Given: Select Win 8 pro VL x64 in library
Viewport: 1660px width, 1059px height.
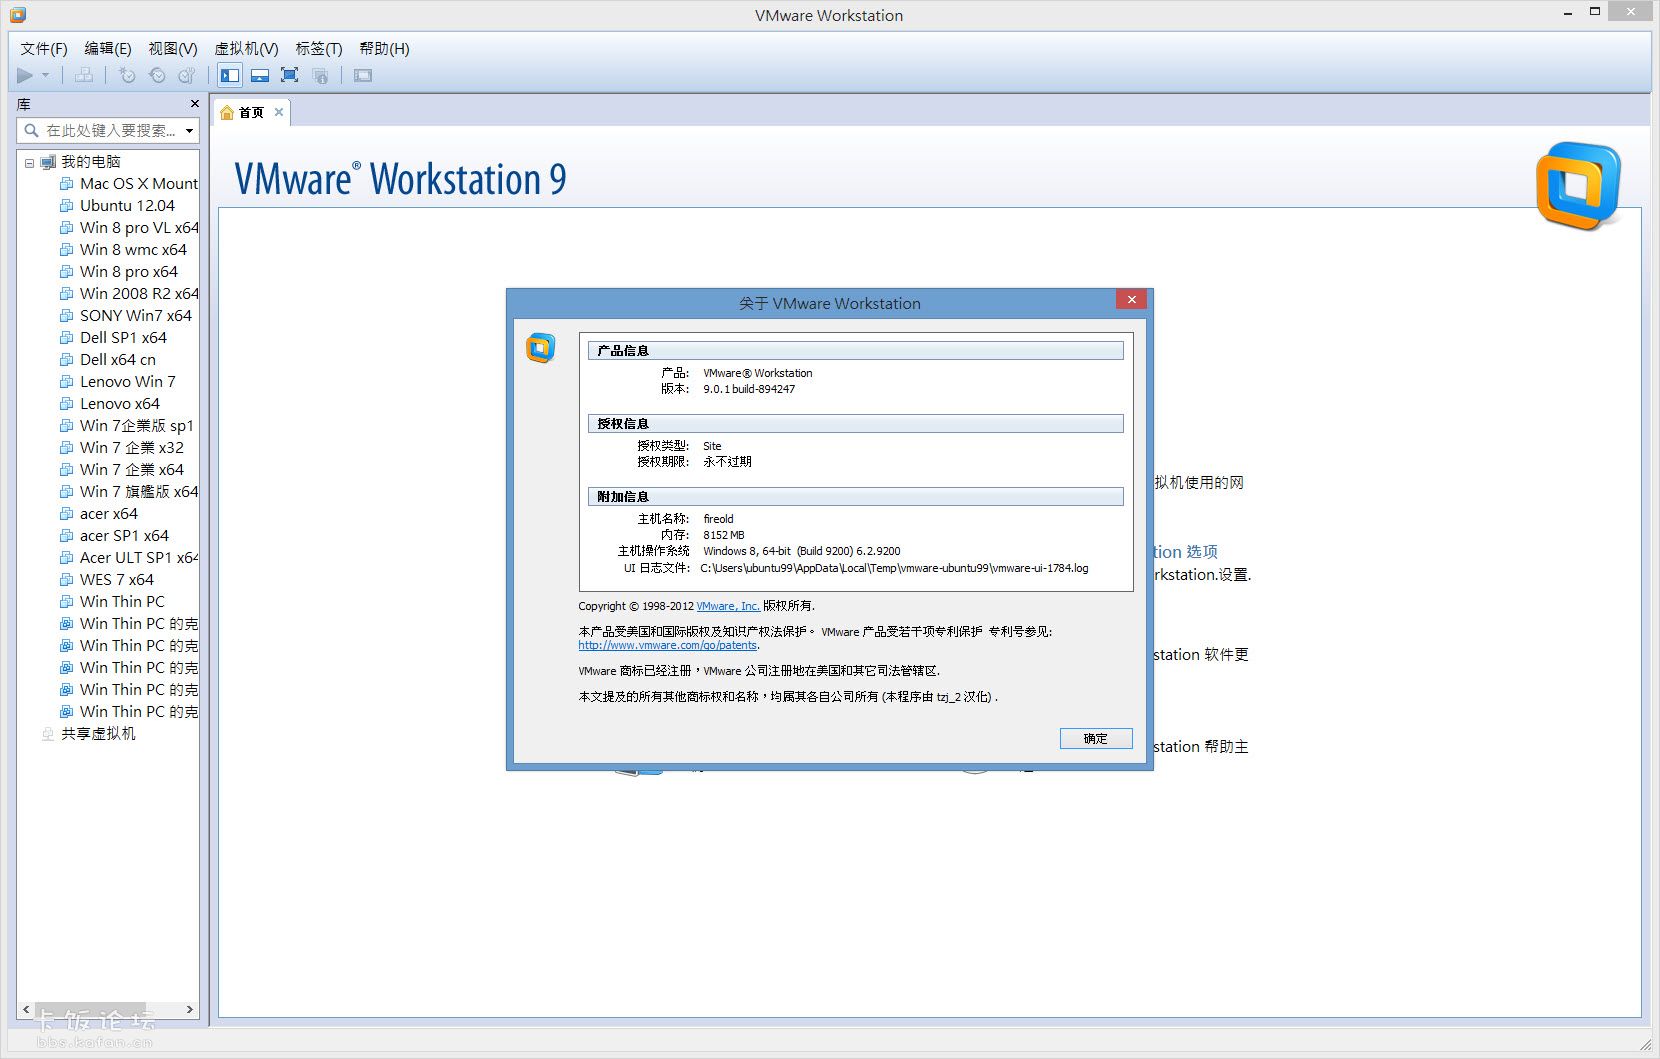Looking at the screenshot, I should click(x=139, y=227).
